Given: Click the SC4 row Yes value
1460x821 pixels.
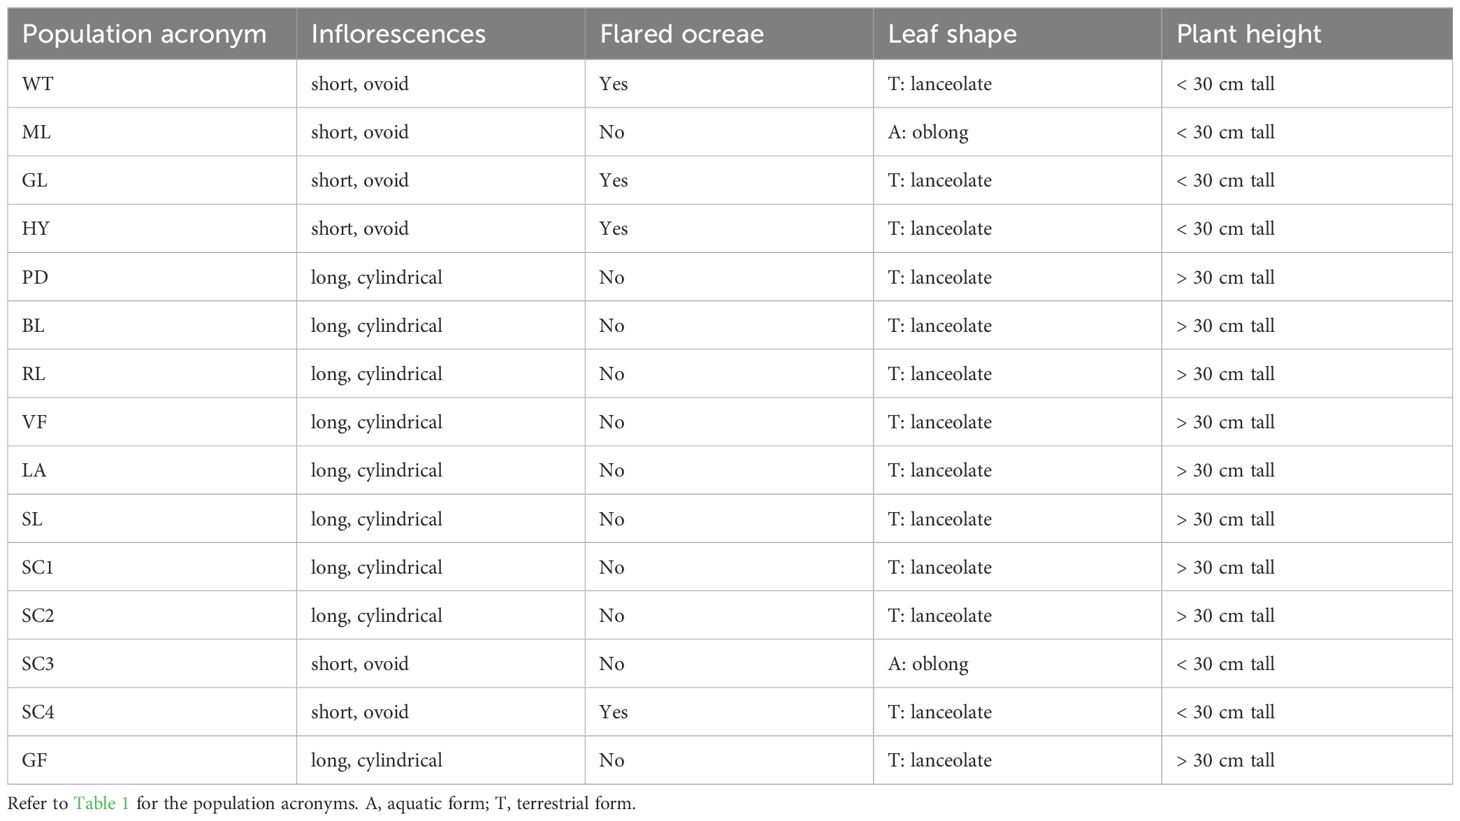Looking at the screenshot, I should (729, 712).
